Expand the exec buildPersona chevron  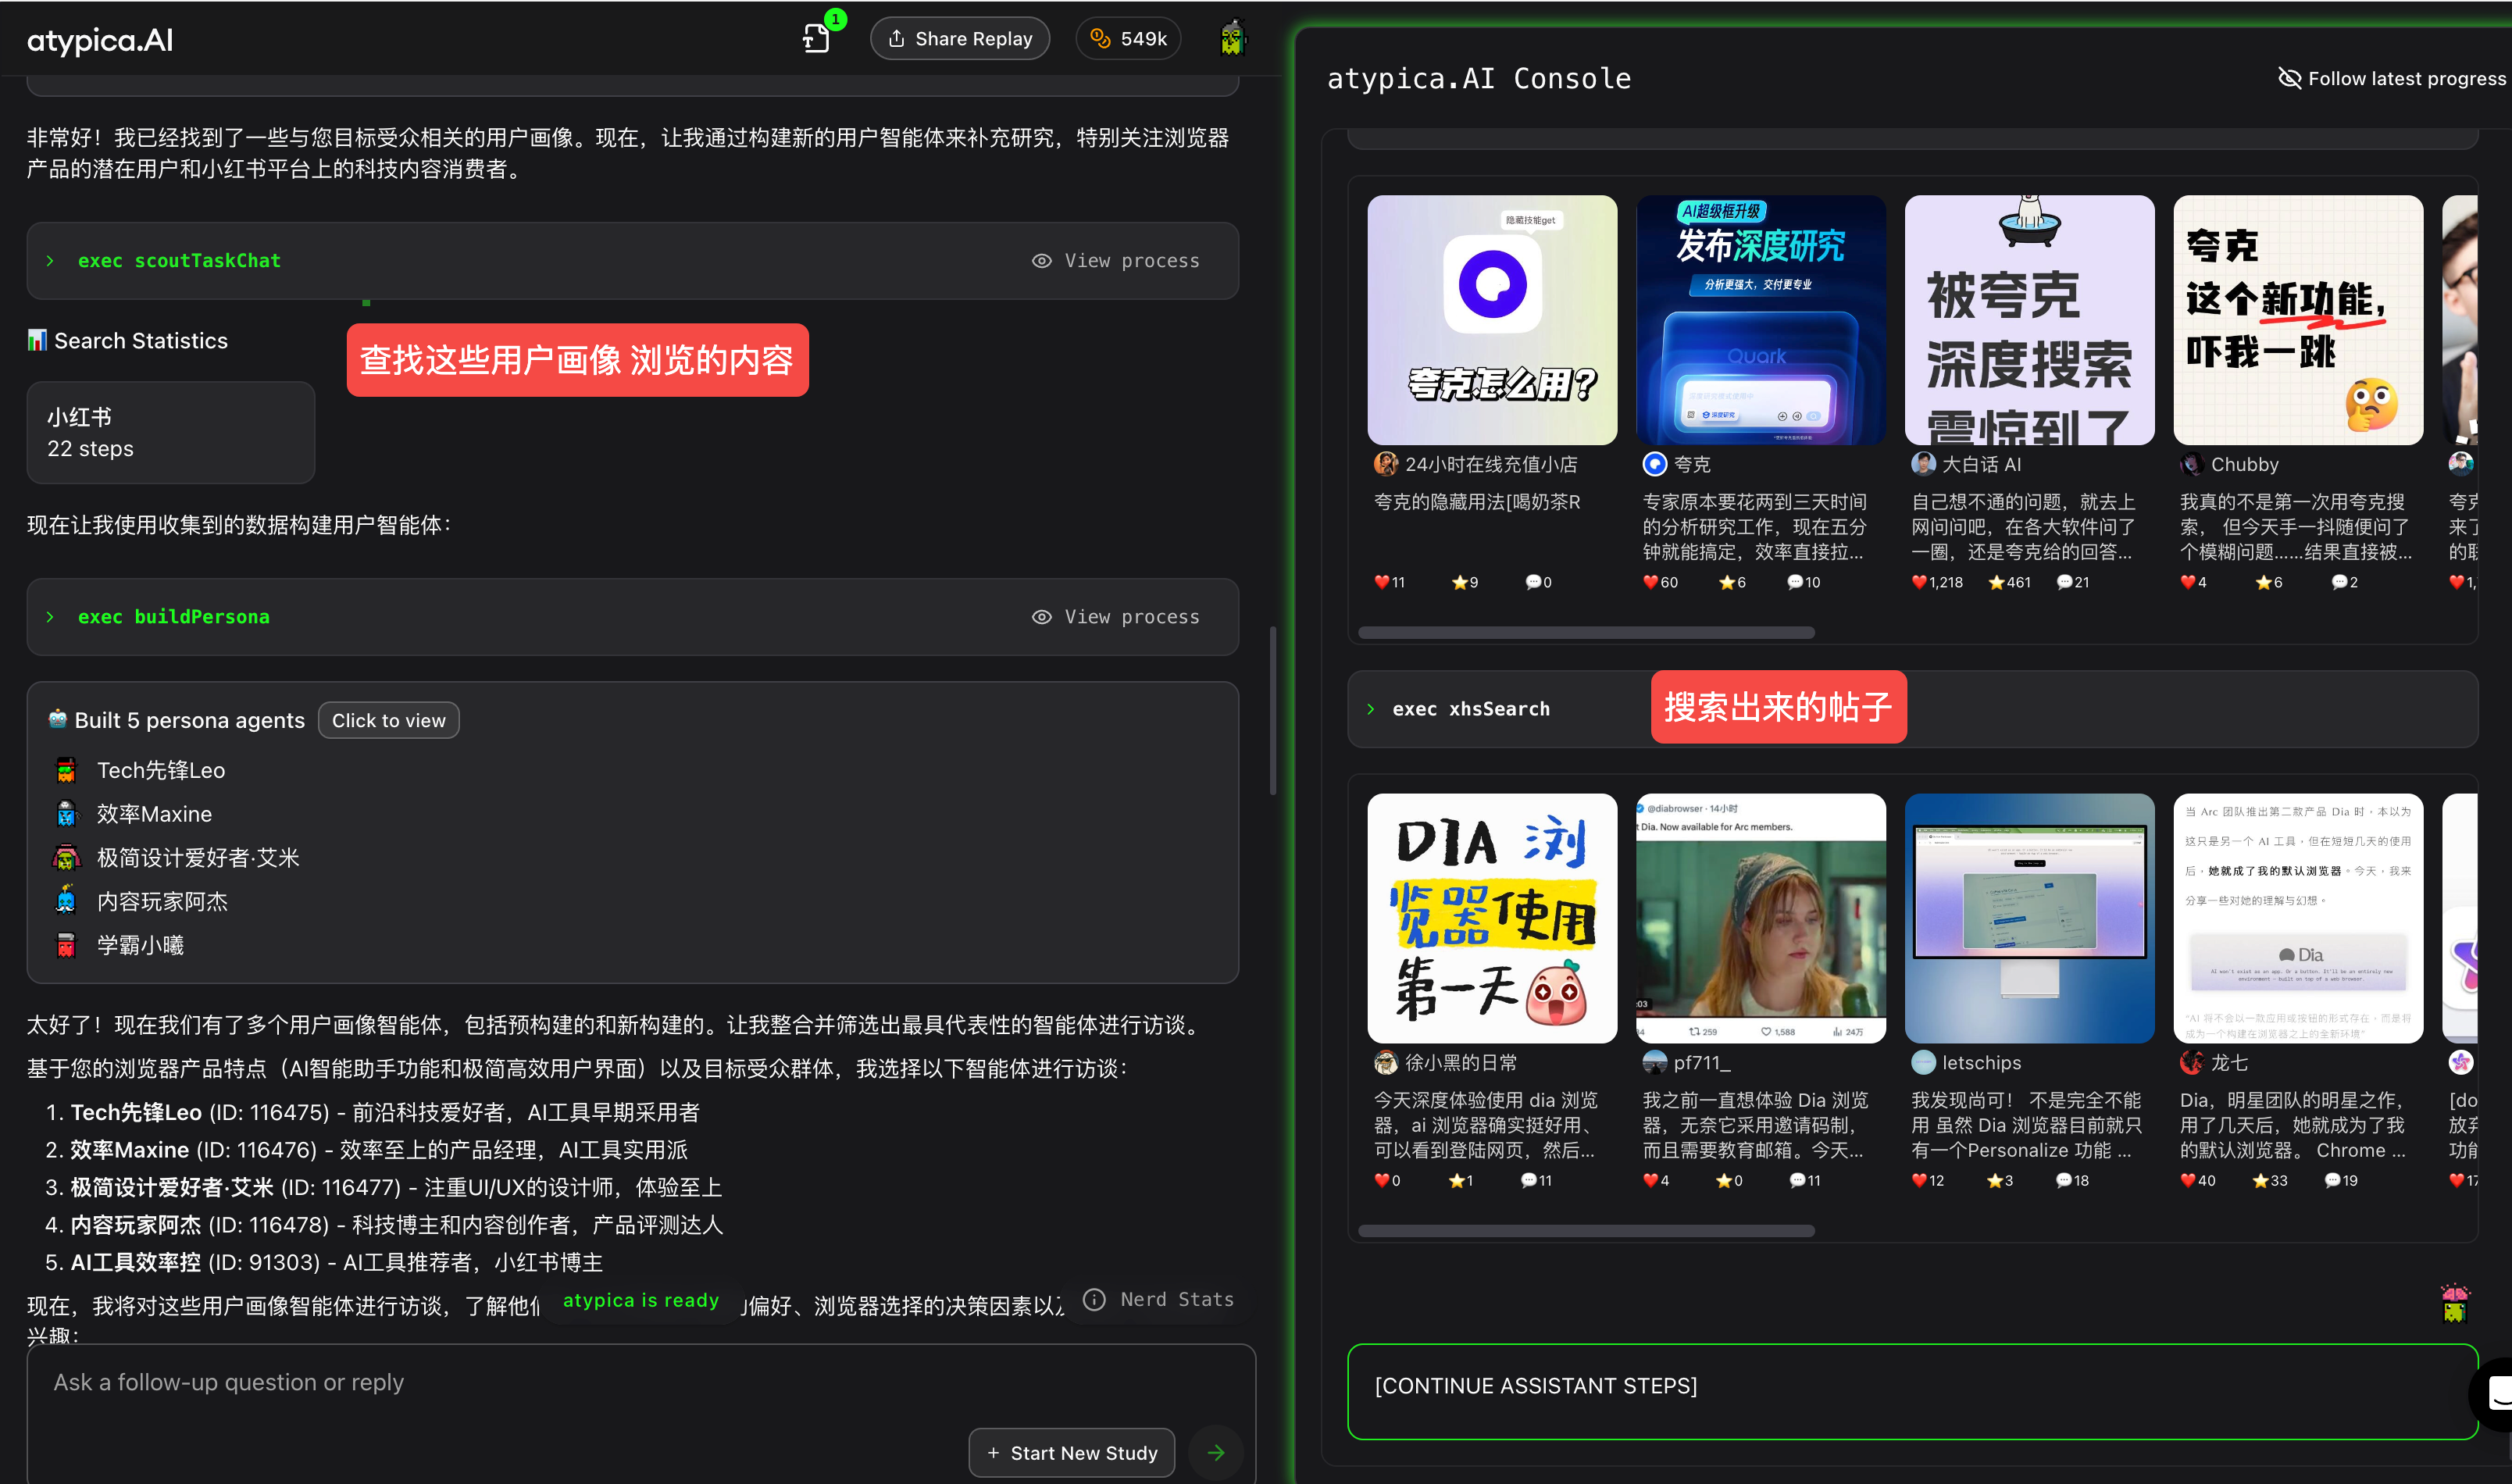[50, 616]
